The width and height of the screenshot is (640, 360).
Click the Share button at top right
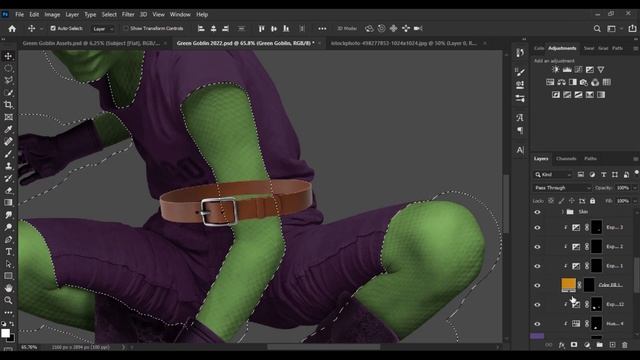pyautogui.click(x=632, y=29)
